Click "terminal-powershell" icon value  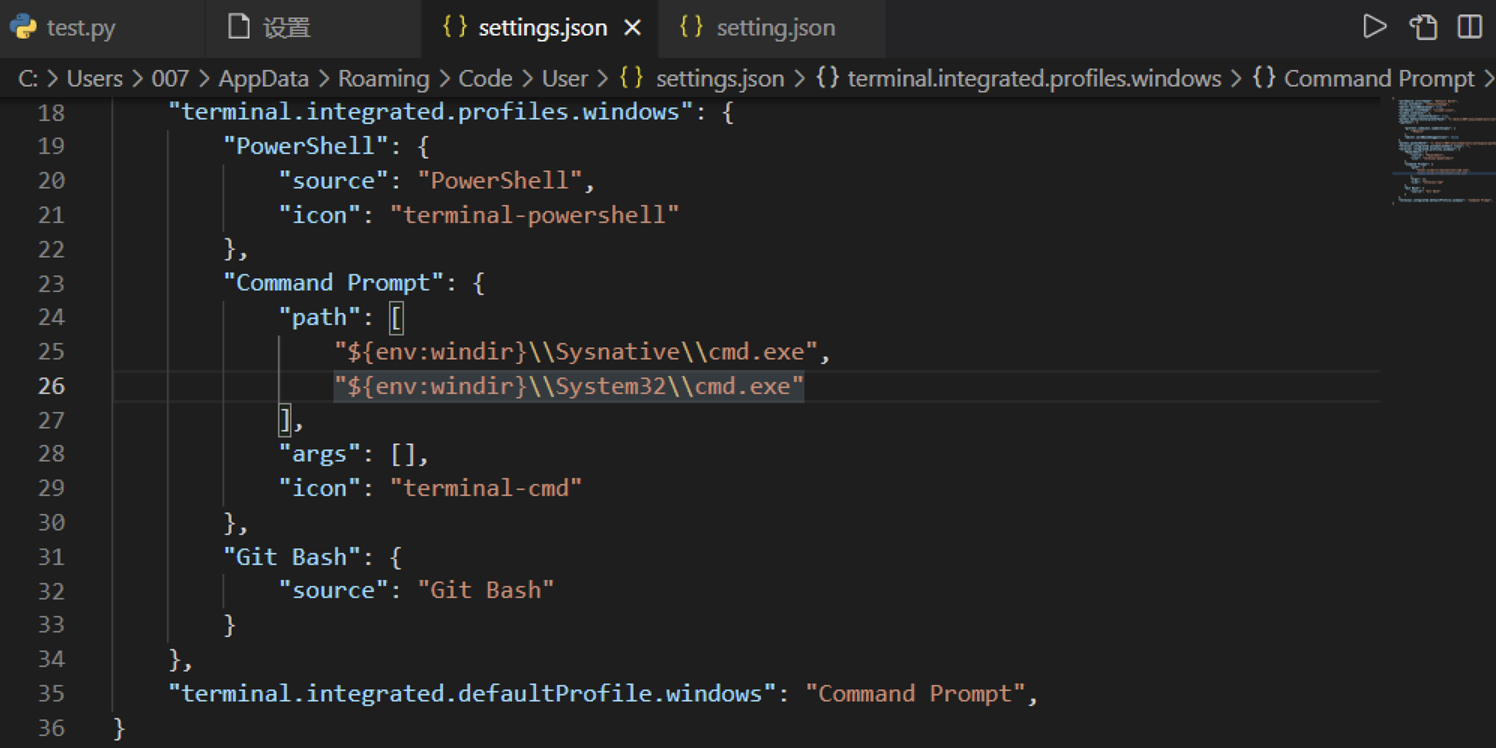pos(534,215)
